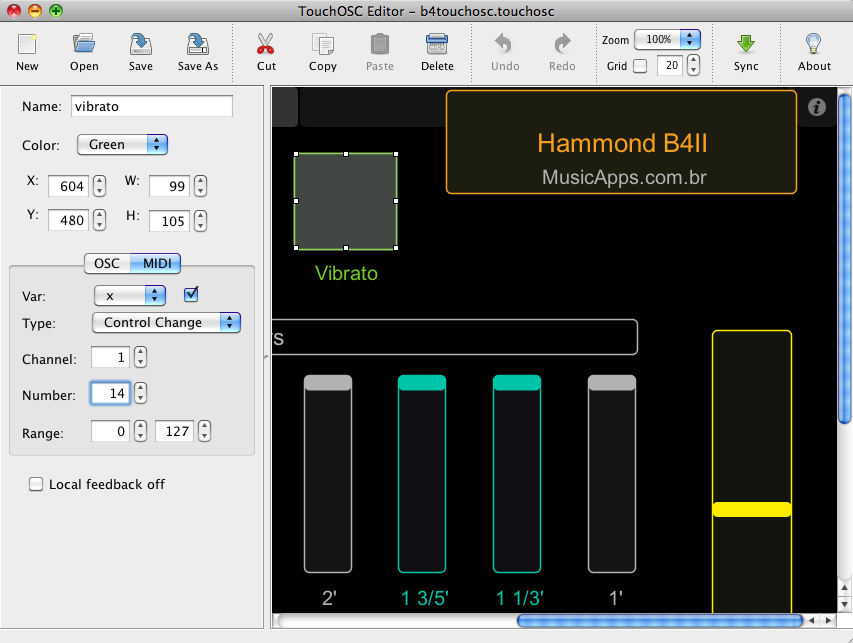853x643 pixels.
Task: Click the Range maximum field showing 127
Action: 174,431
